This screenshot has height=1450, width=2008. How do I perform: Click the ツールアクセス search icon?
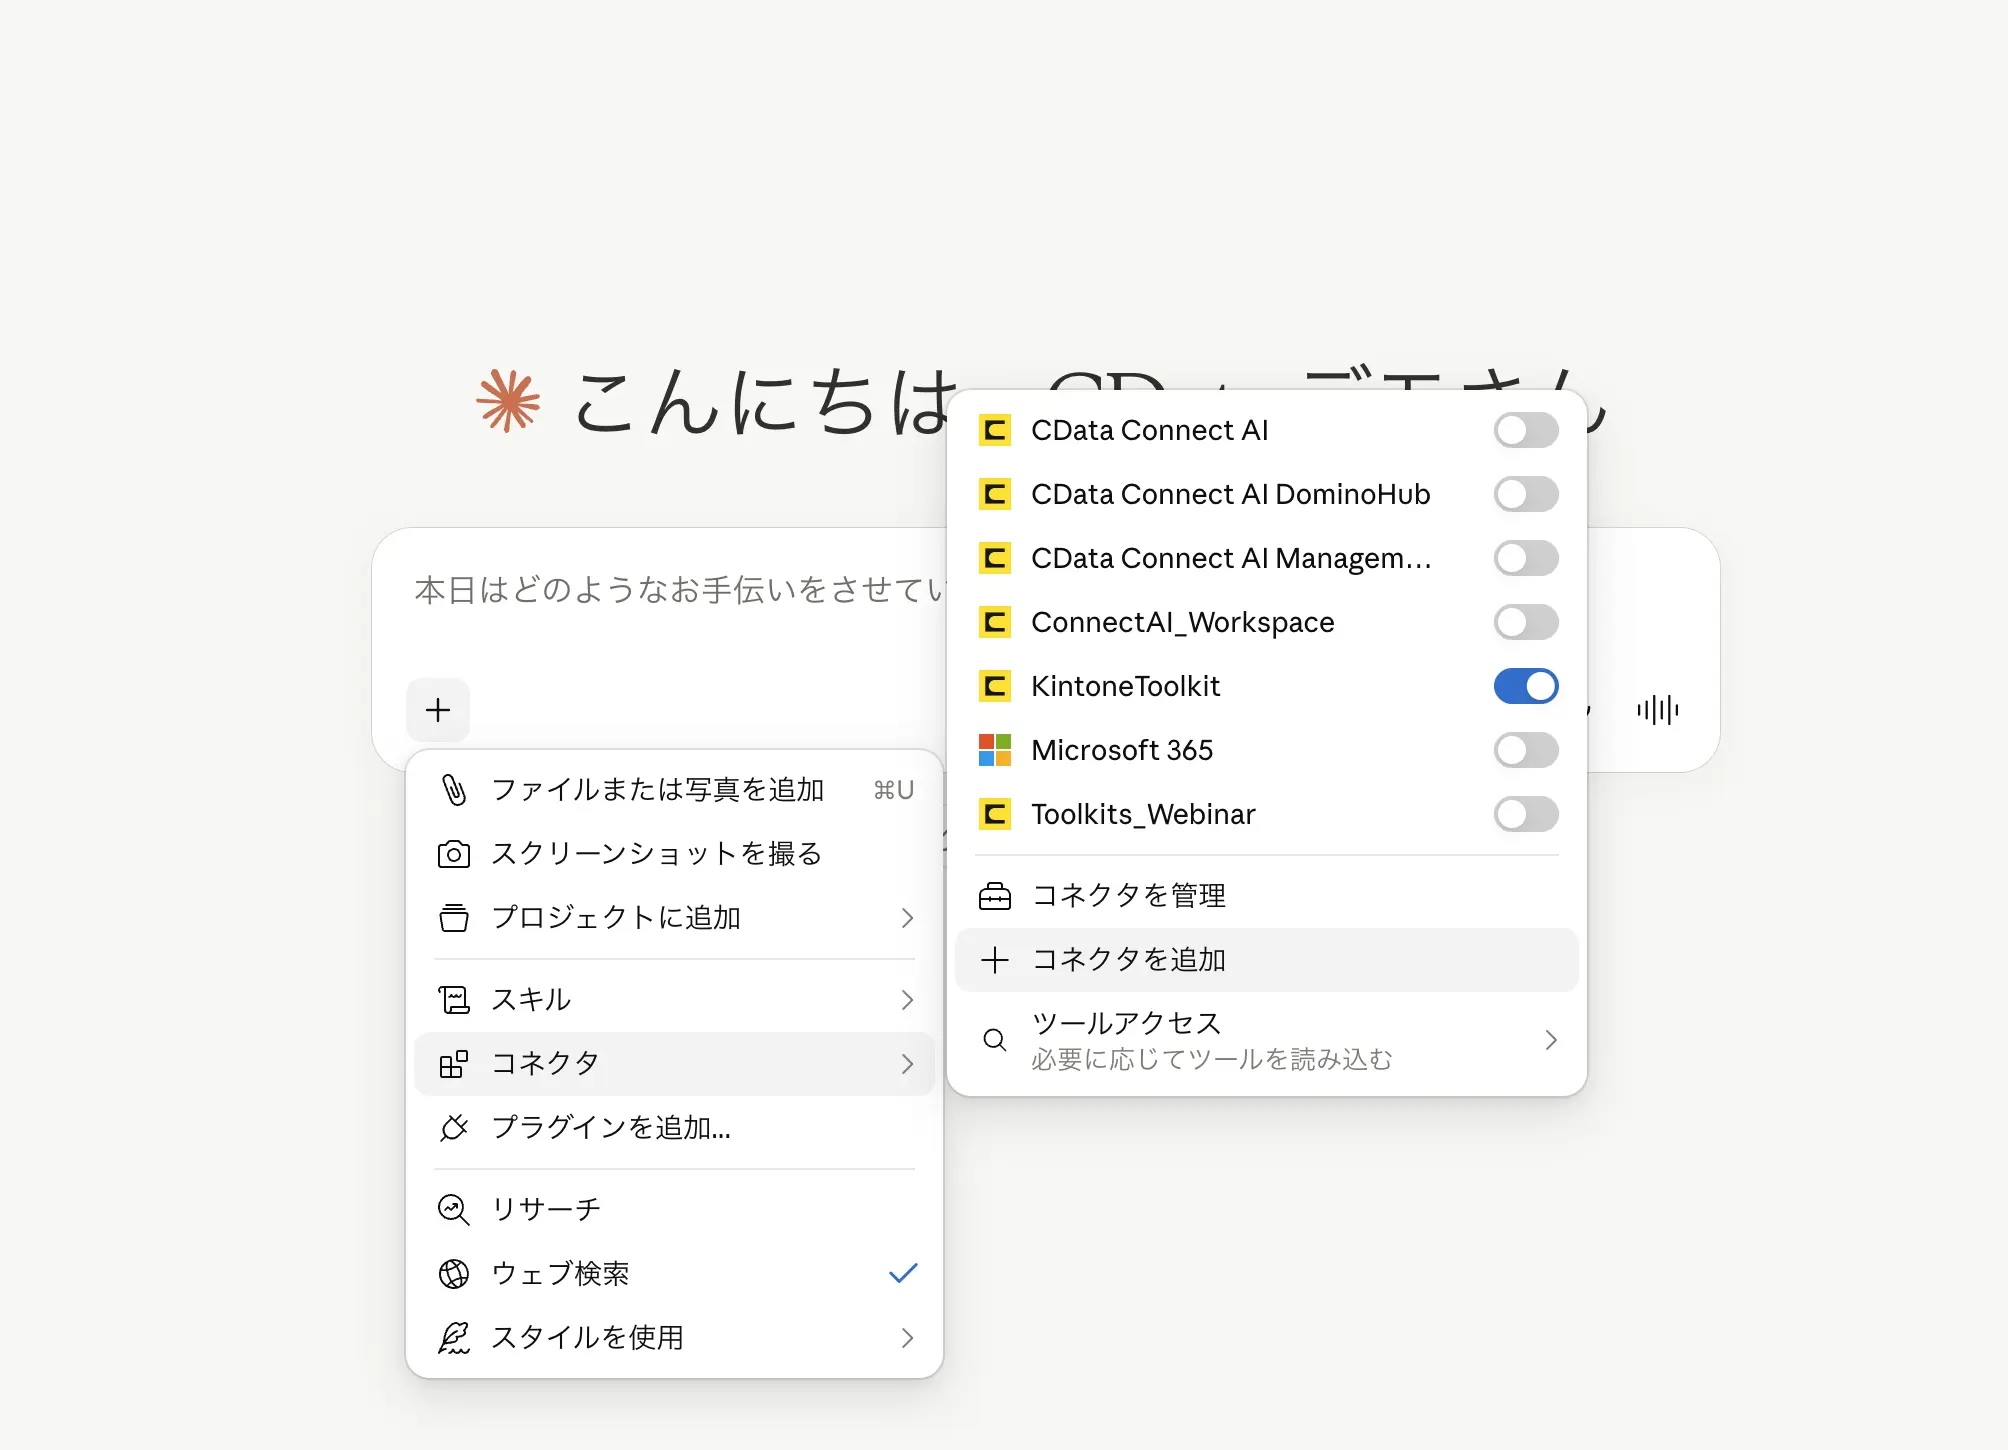pos(995,1040)
